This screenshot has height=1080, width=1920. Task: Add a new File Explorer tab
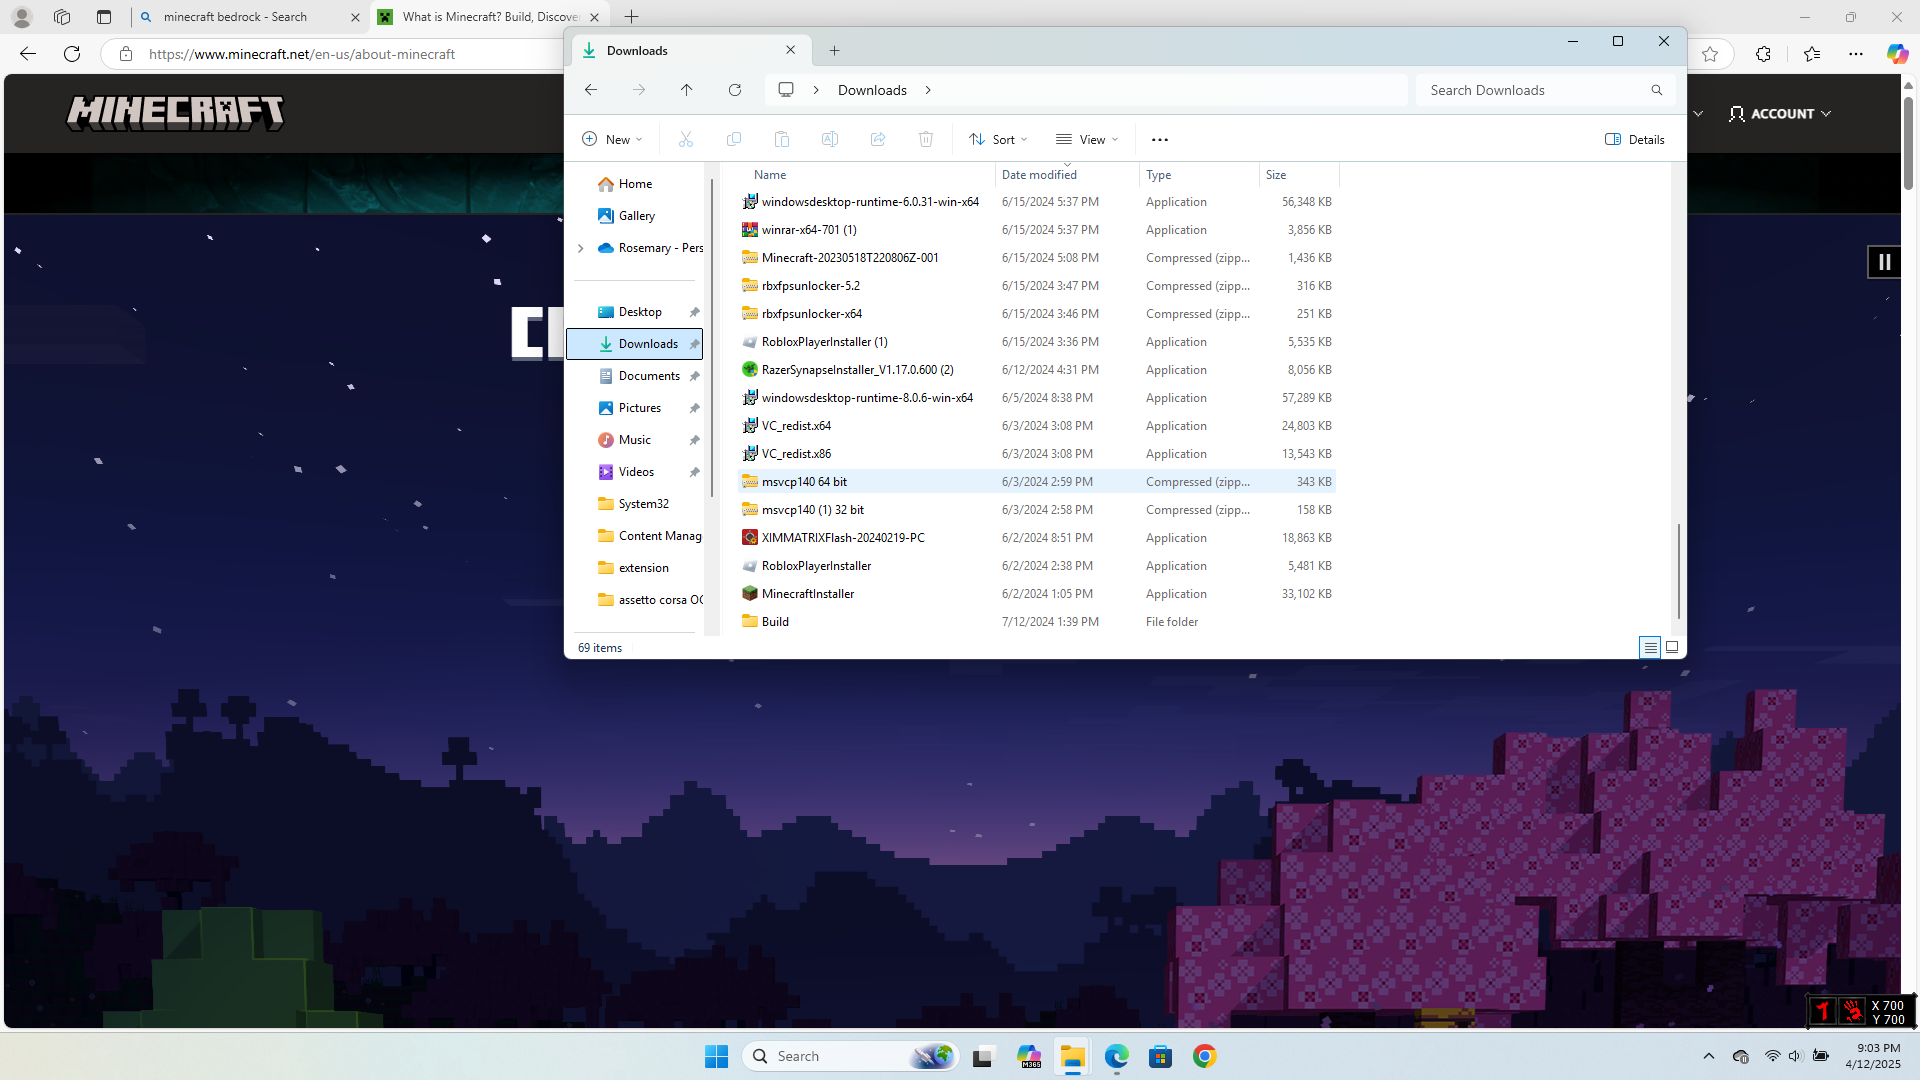[x=835, y=50]
